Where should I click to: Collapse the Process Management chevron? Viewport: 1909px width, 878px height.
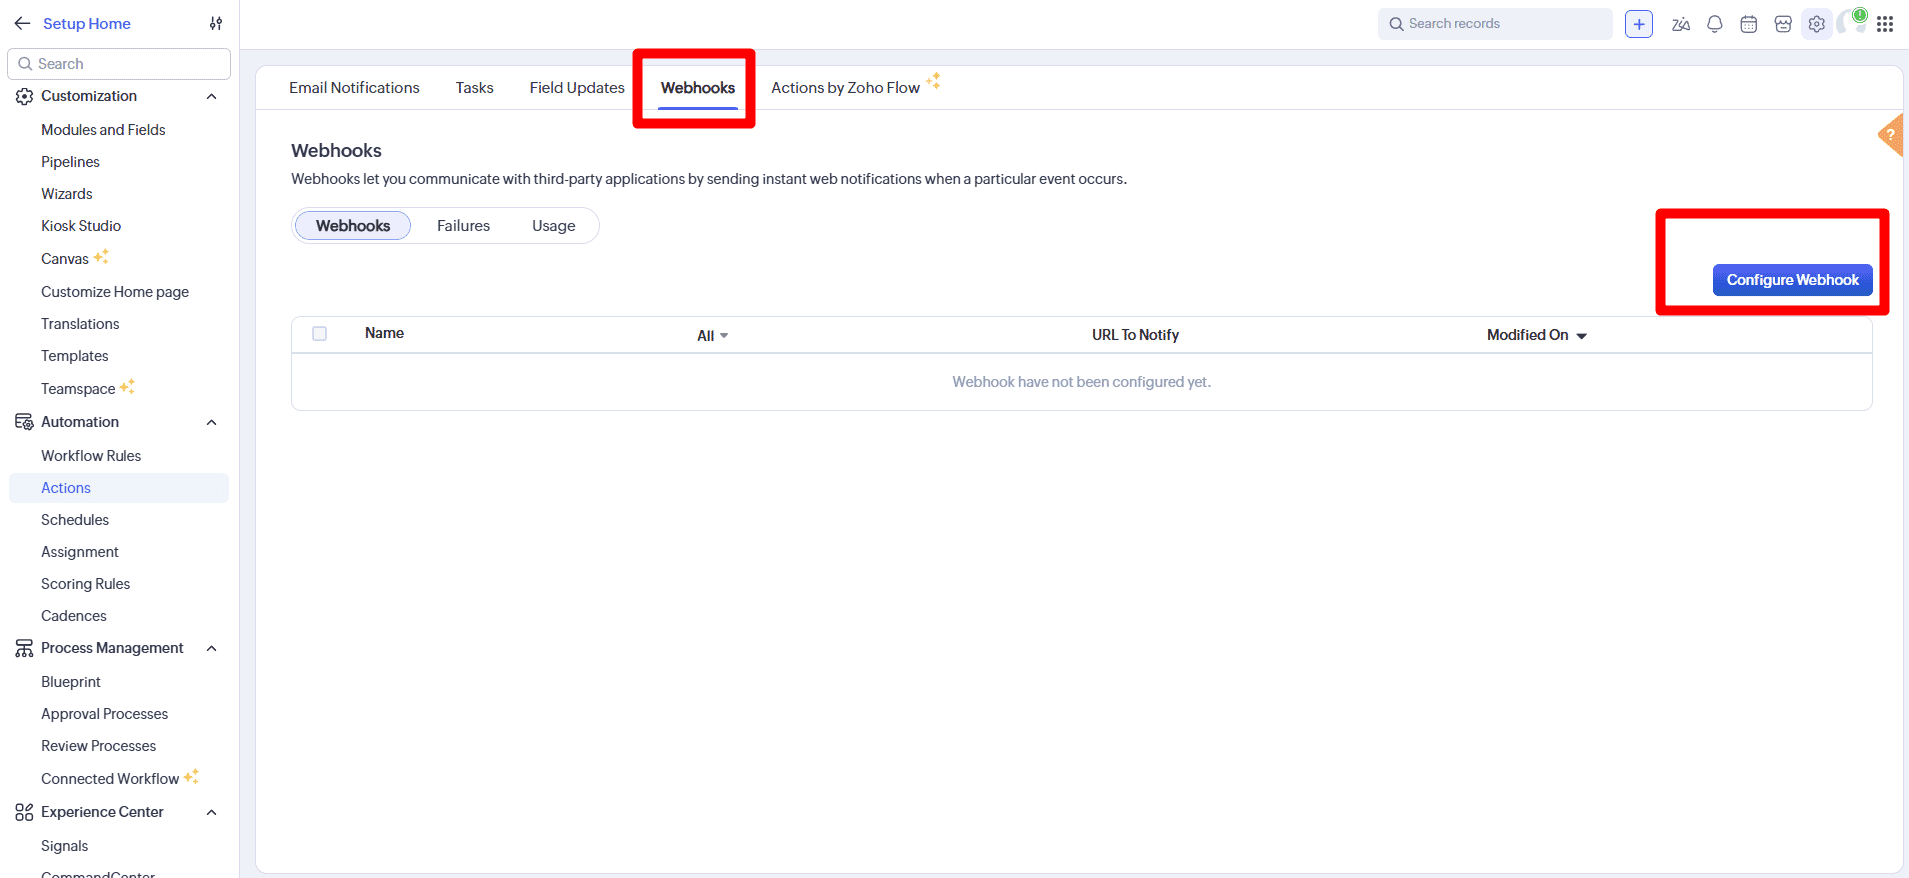pos(212,648)
